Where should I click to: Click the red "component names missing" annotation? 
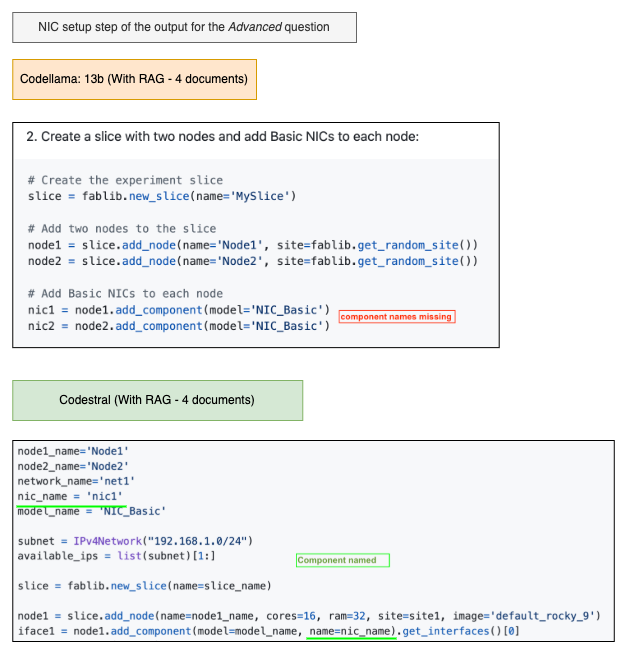tap(396, 317)
